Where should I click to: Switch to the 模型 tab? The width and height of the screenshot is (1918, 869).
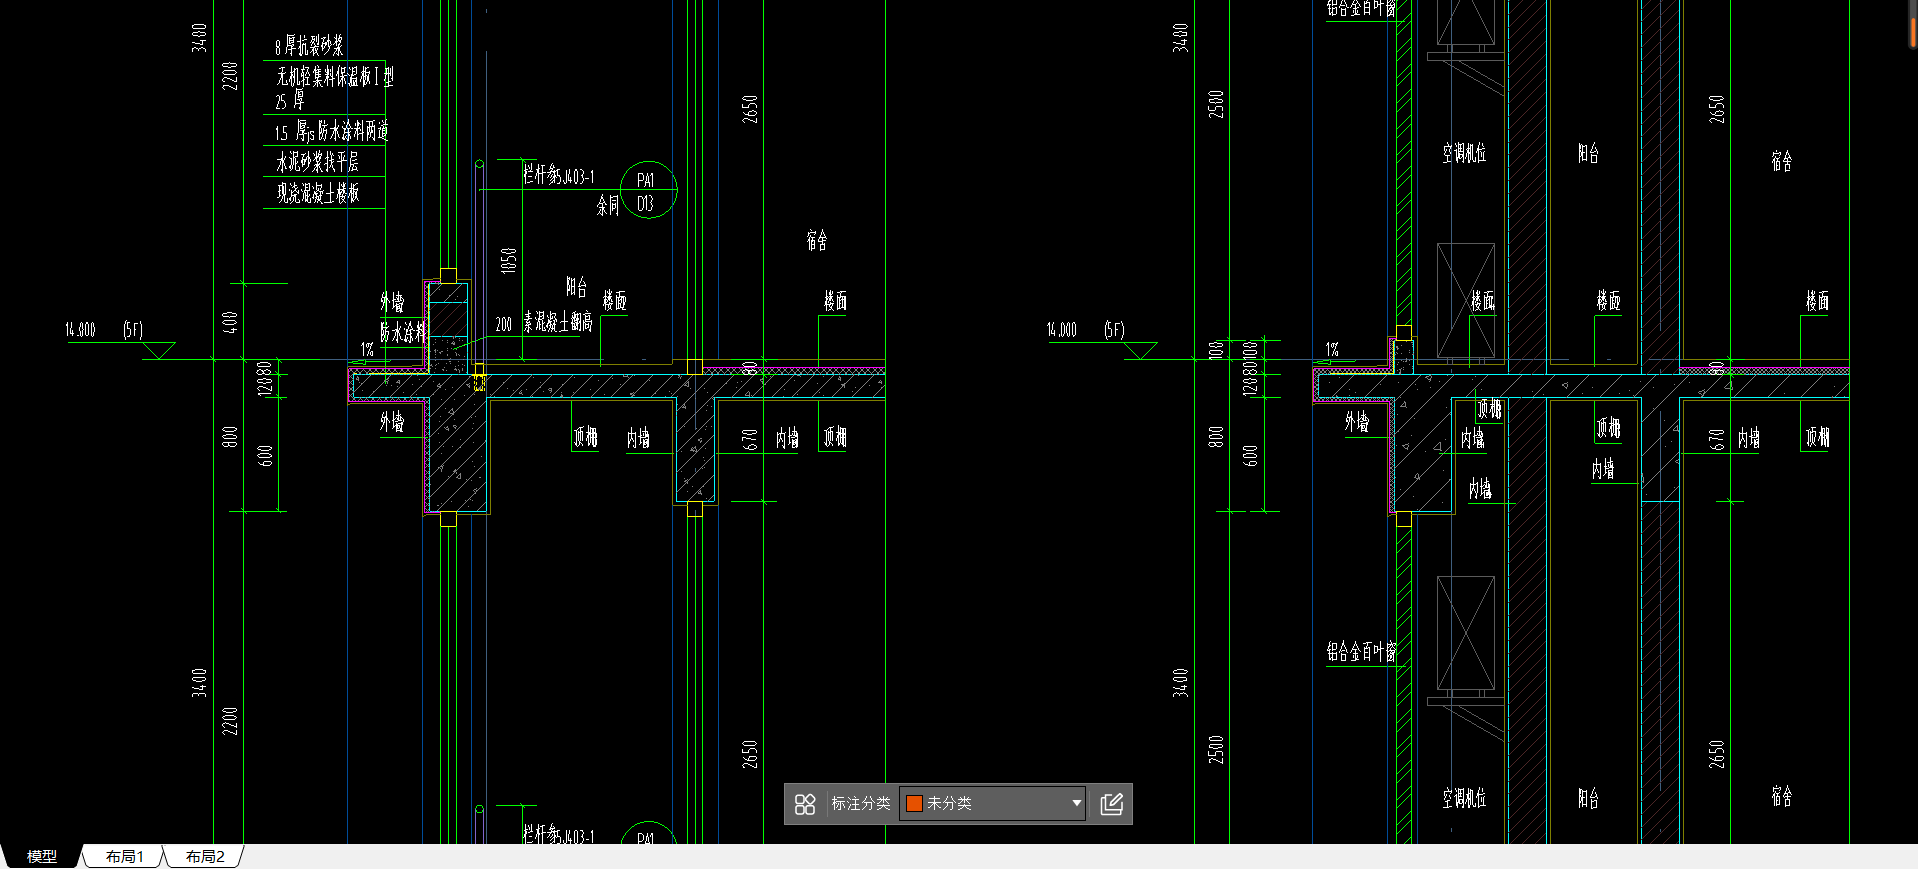(42, 857)
